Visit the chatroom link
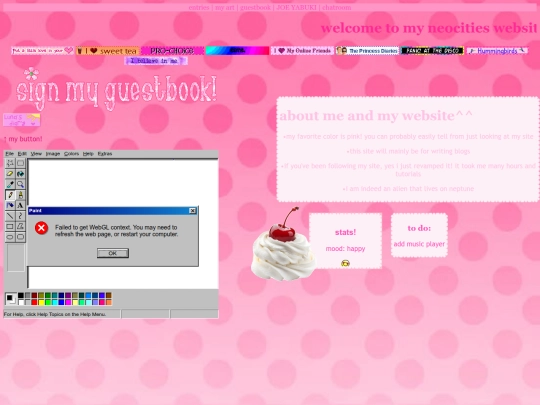 [336, 8]
